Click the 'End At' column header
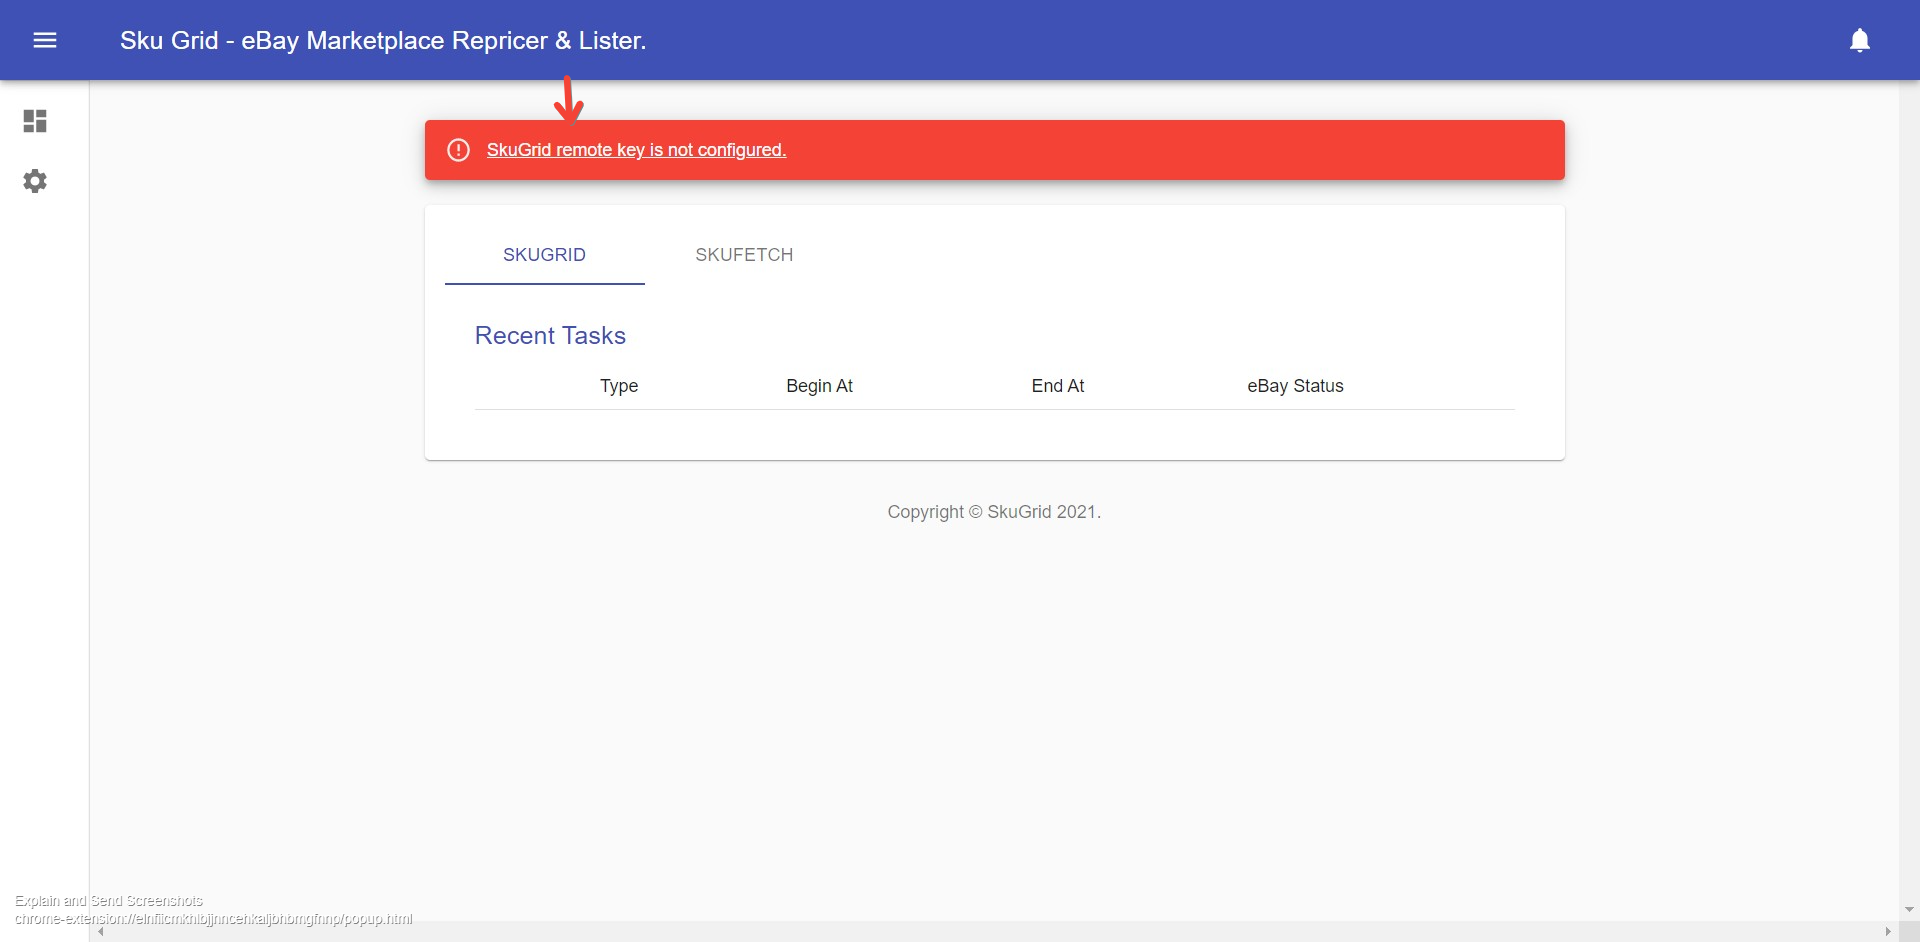This screenshot has height=942, width=1920. [1058, 386]
